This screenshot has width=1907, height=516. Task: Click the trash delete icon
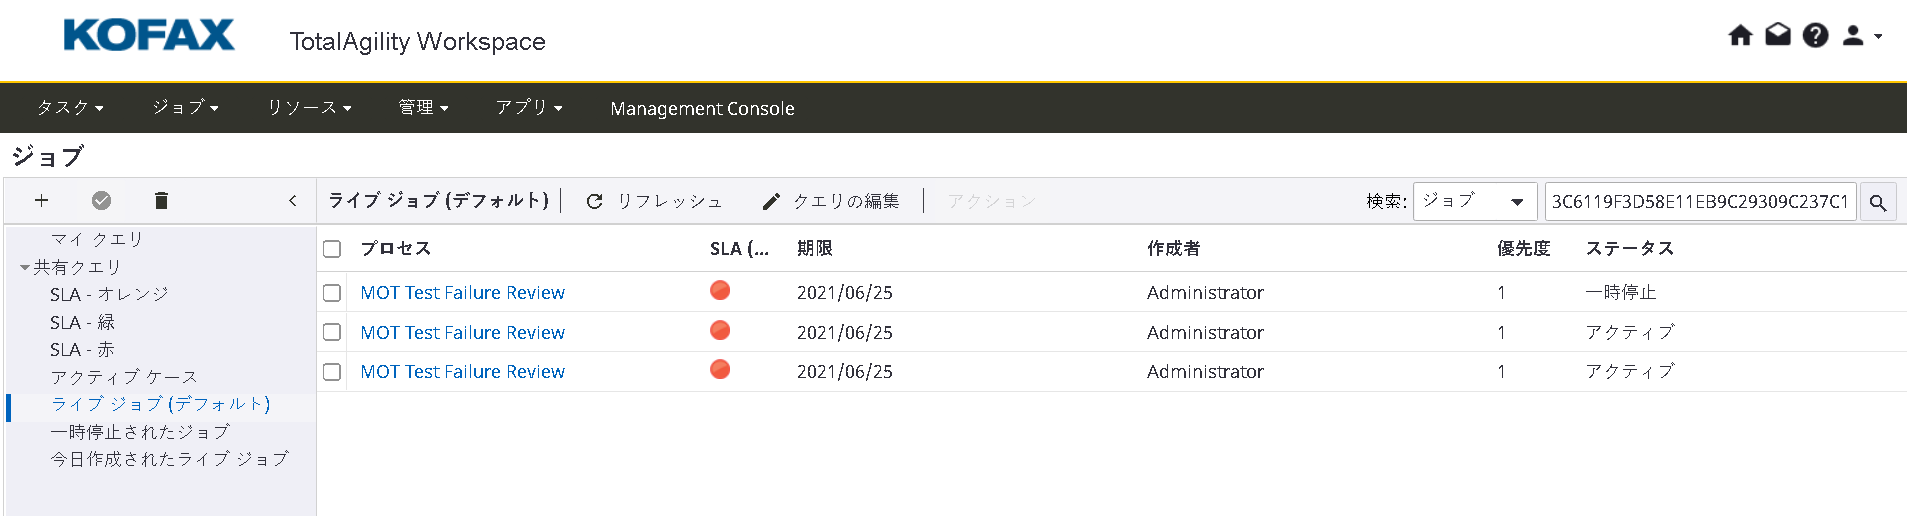[x=161, y=201]
